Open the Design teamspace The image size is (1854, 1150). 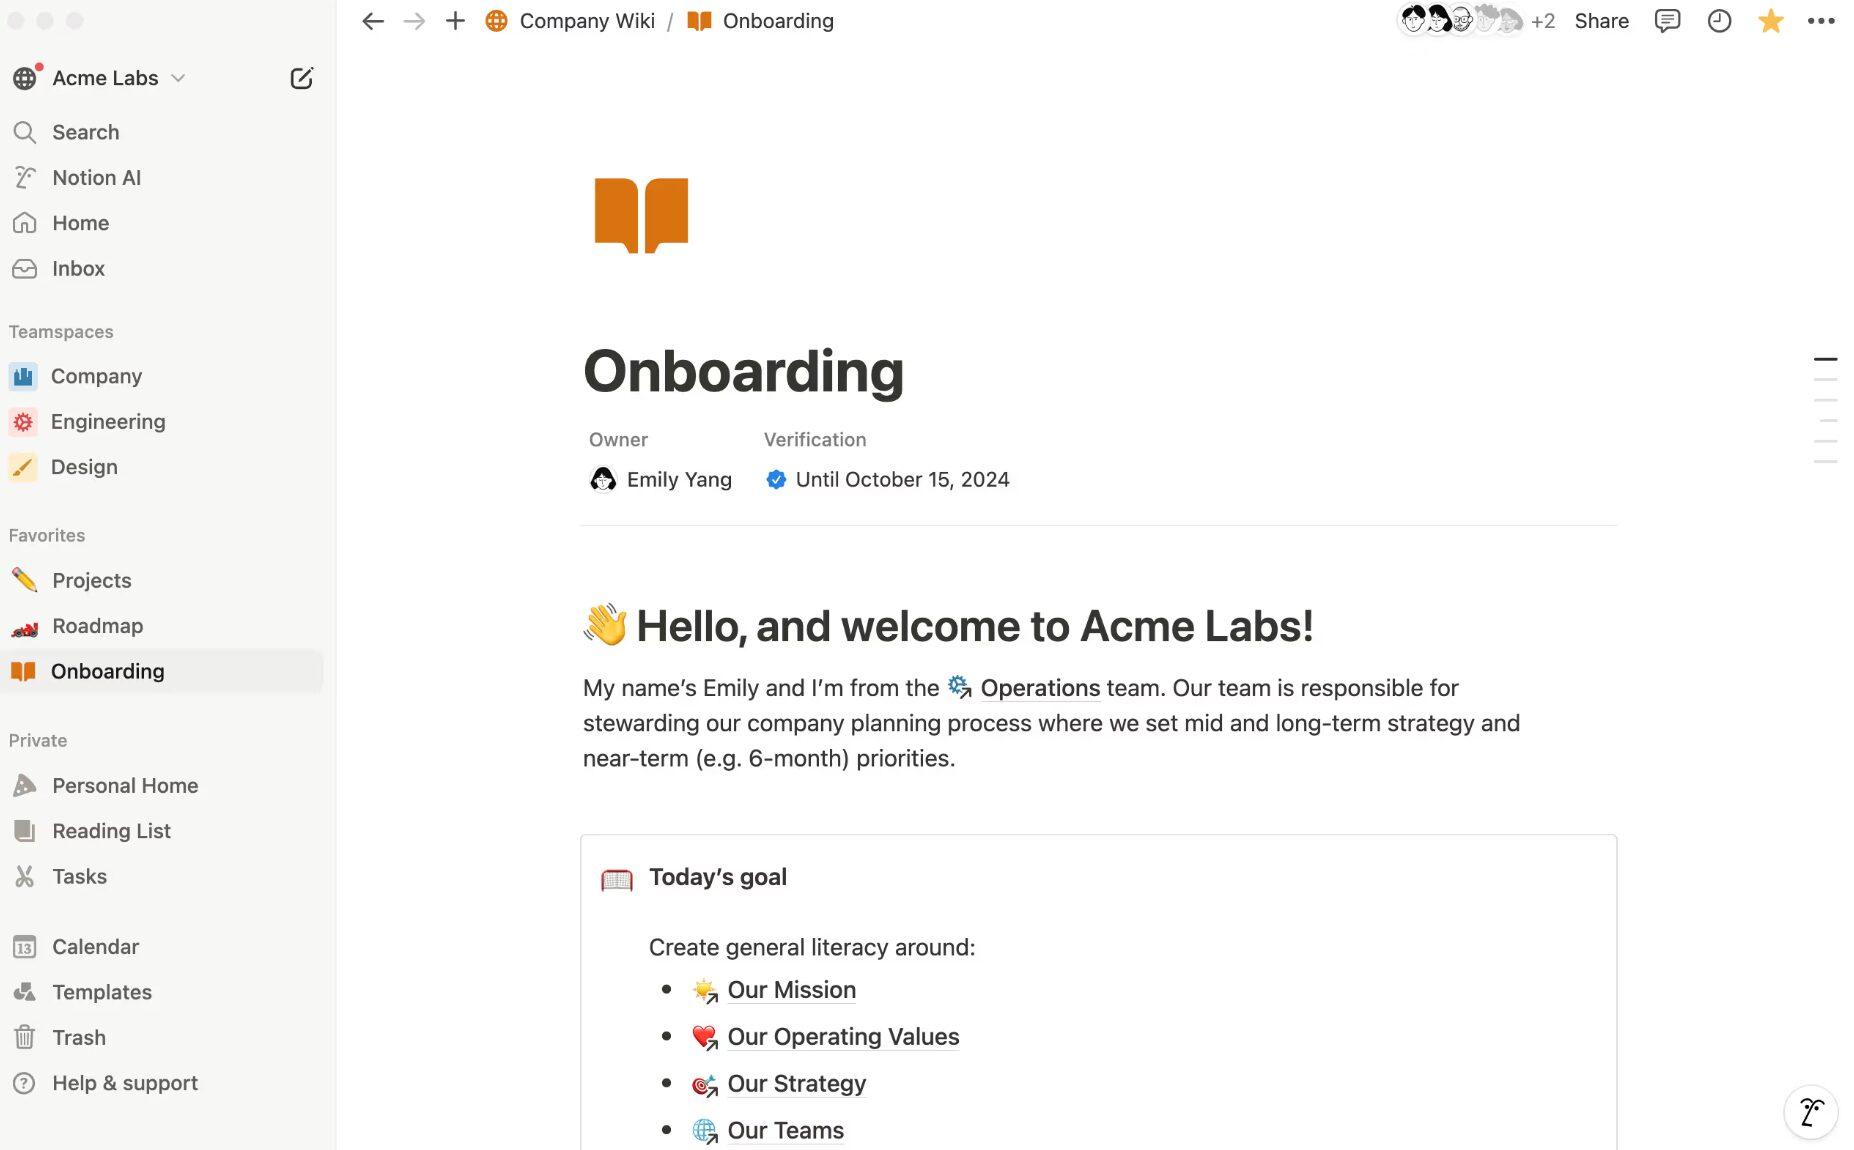tap(84, 467)
